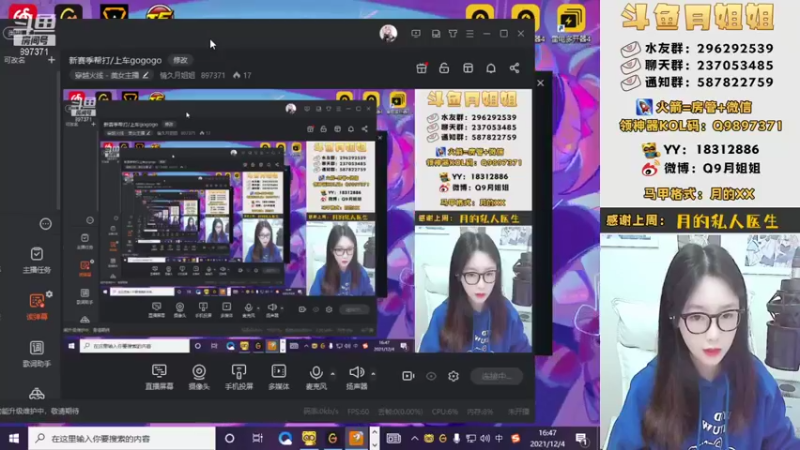The height and width of the screenshot is (450, 800).
Task: Toggle the preview eye icon
Action: click(x=431, y=376)
